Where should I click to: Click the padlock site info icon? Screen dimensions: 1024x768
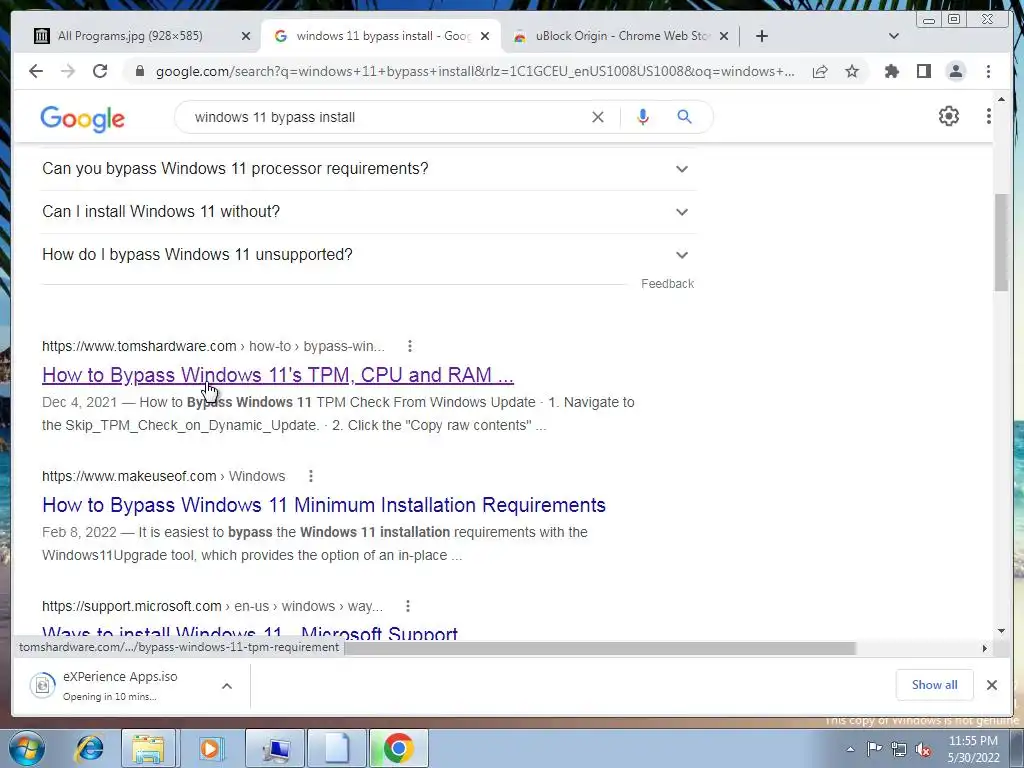pyautogui.click(x=139, y=71)
